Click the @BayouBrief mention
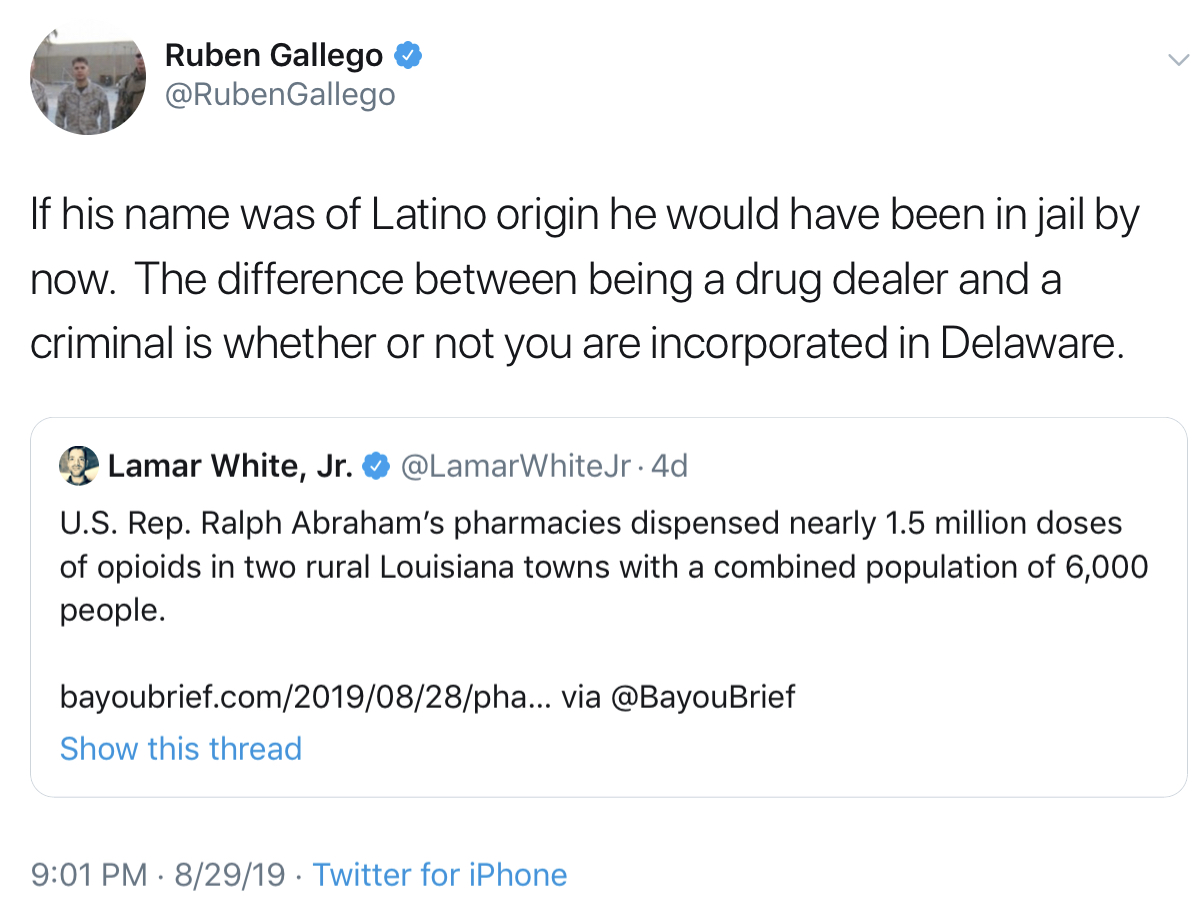This screenshot has height=905, width=1196. pyautogui.click(x=702, y=696)
